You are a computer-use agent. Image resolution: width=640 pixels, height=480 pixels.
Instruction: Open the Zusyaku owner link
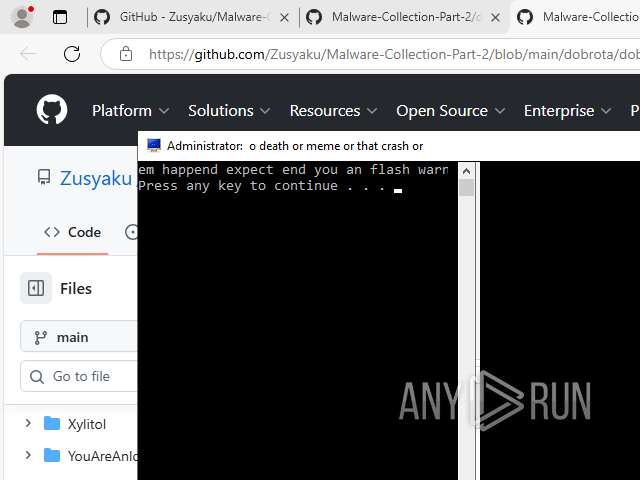tap(96, 179)
